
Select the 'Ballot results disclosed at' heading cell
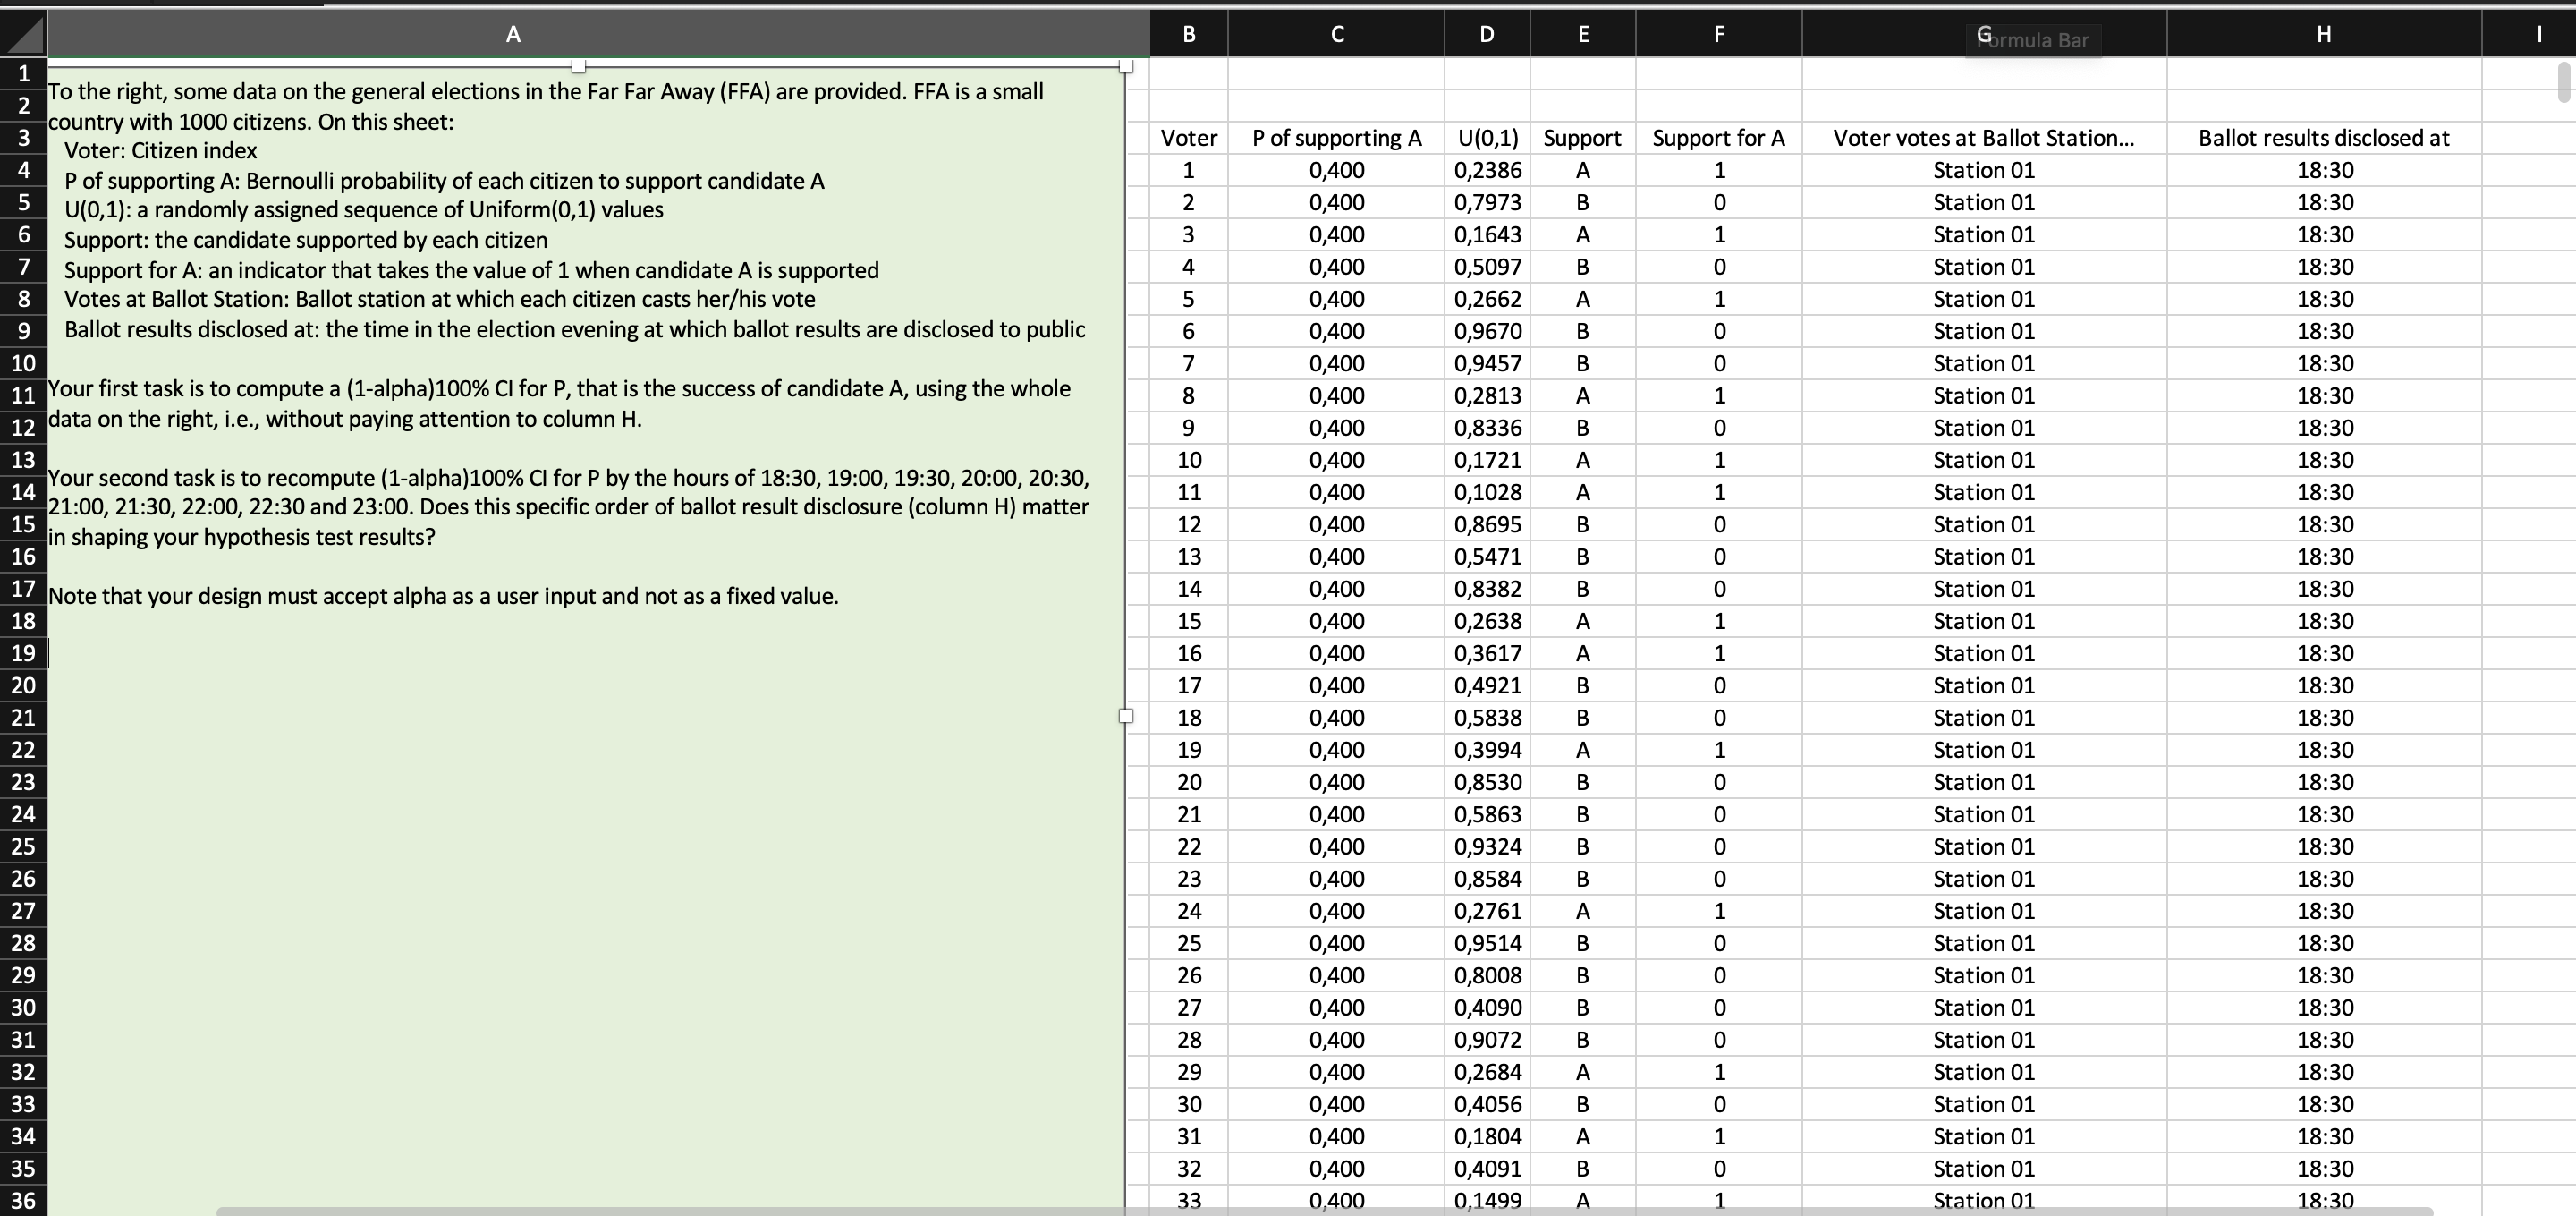pos(2322,138)
